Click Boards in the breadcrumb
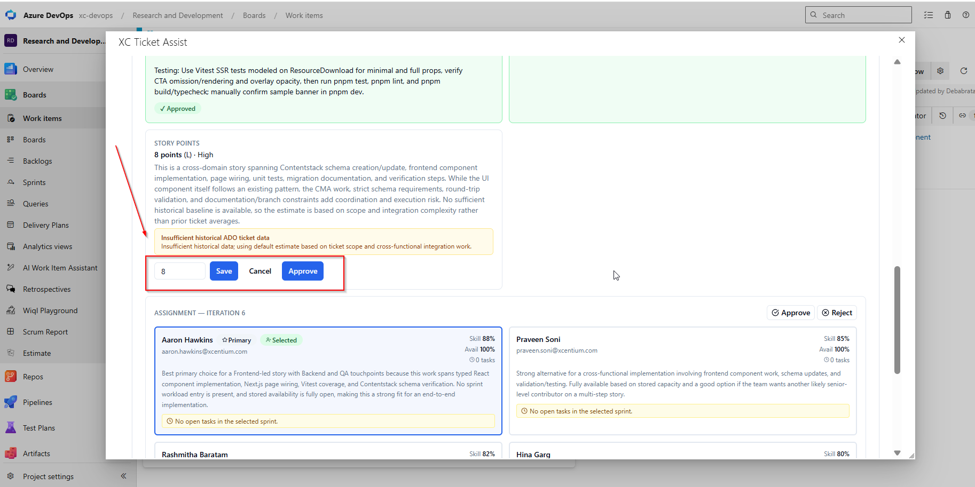The height and width of the screenshot is (487, 975). click(x=254, y=15)
